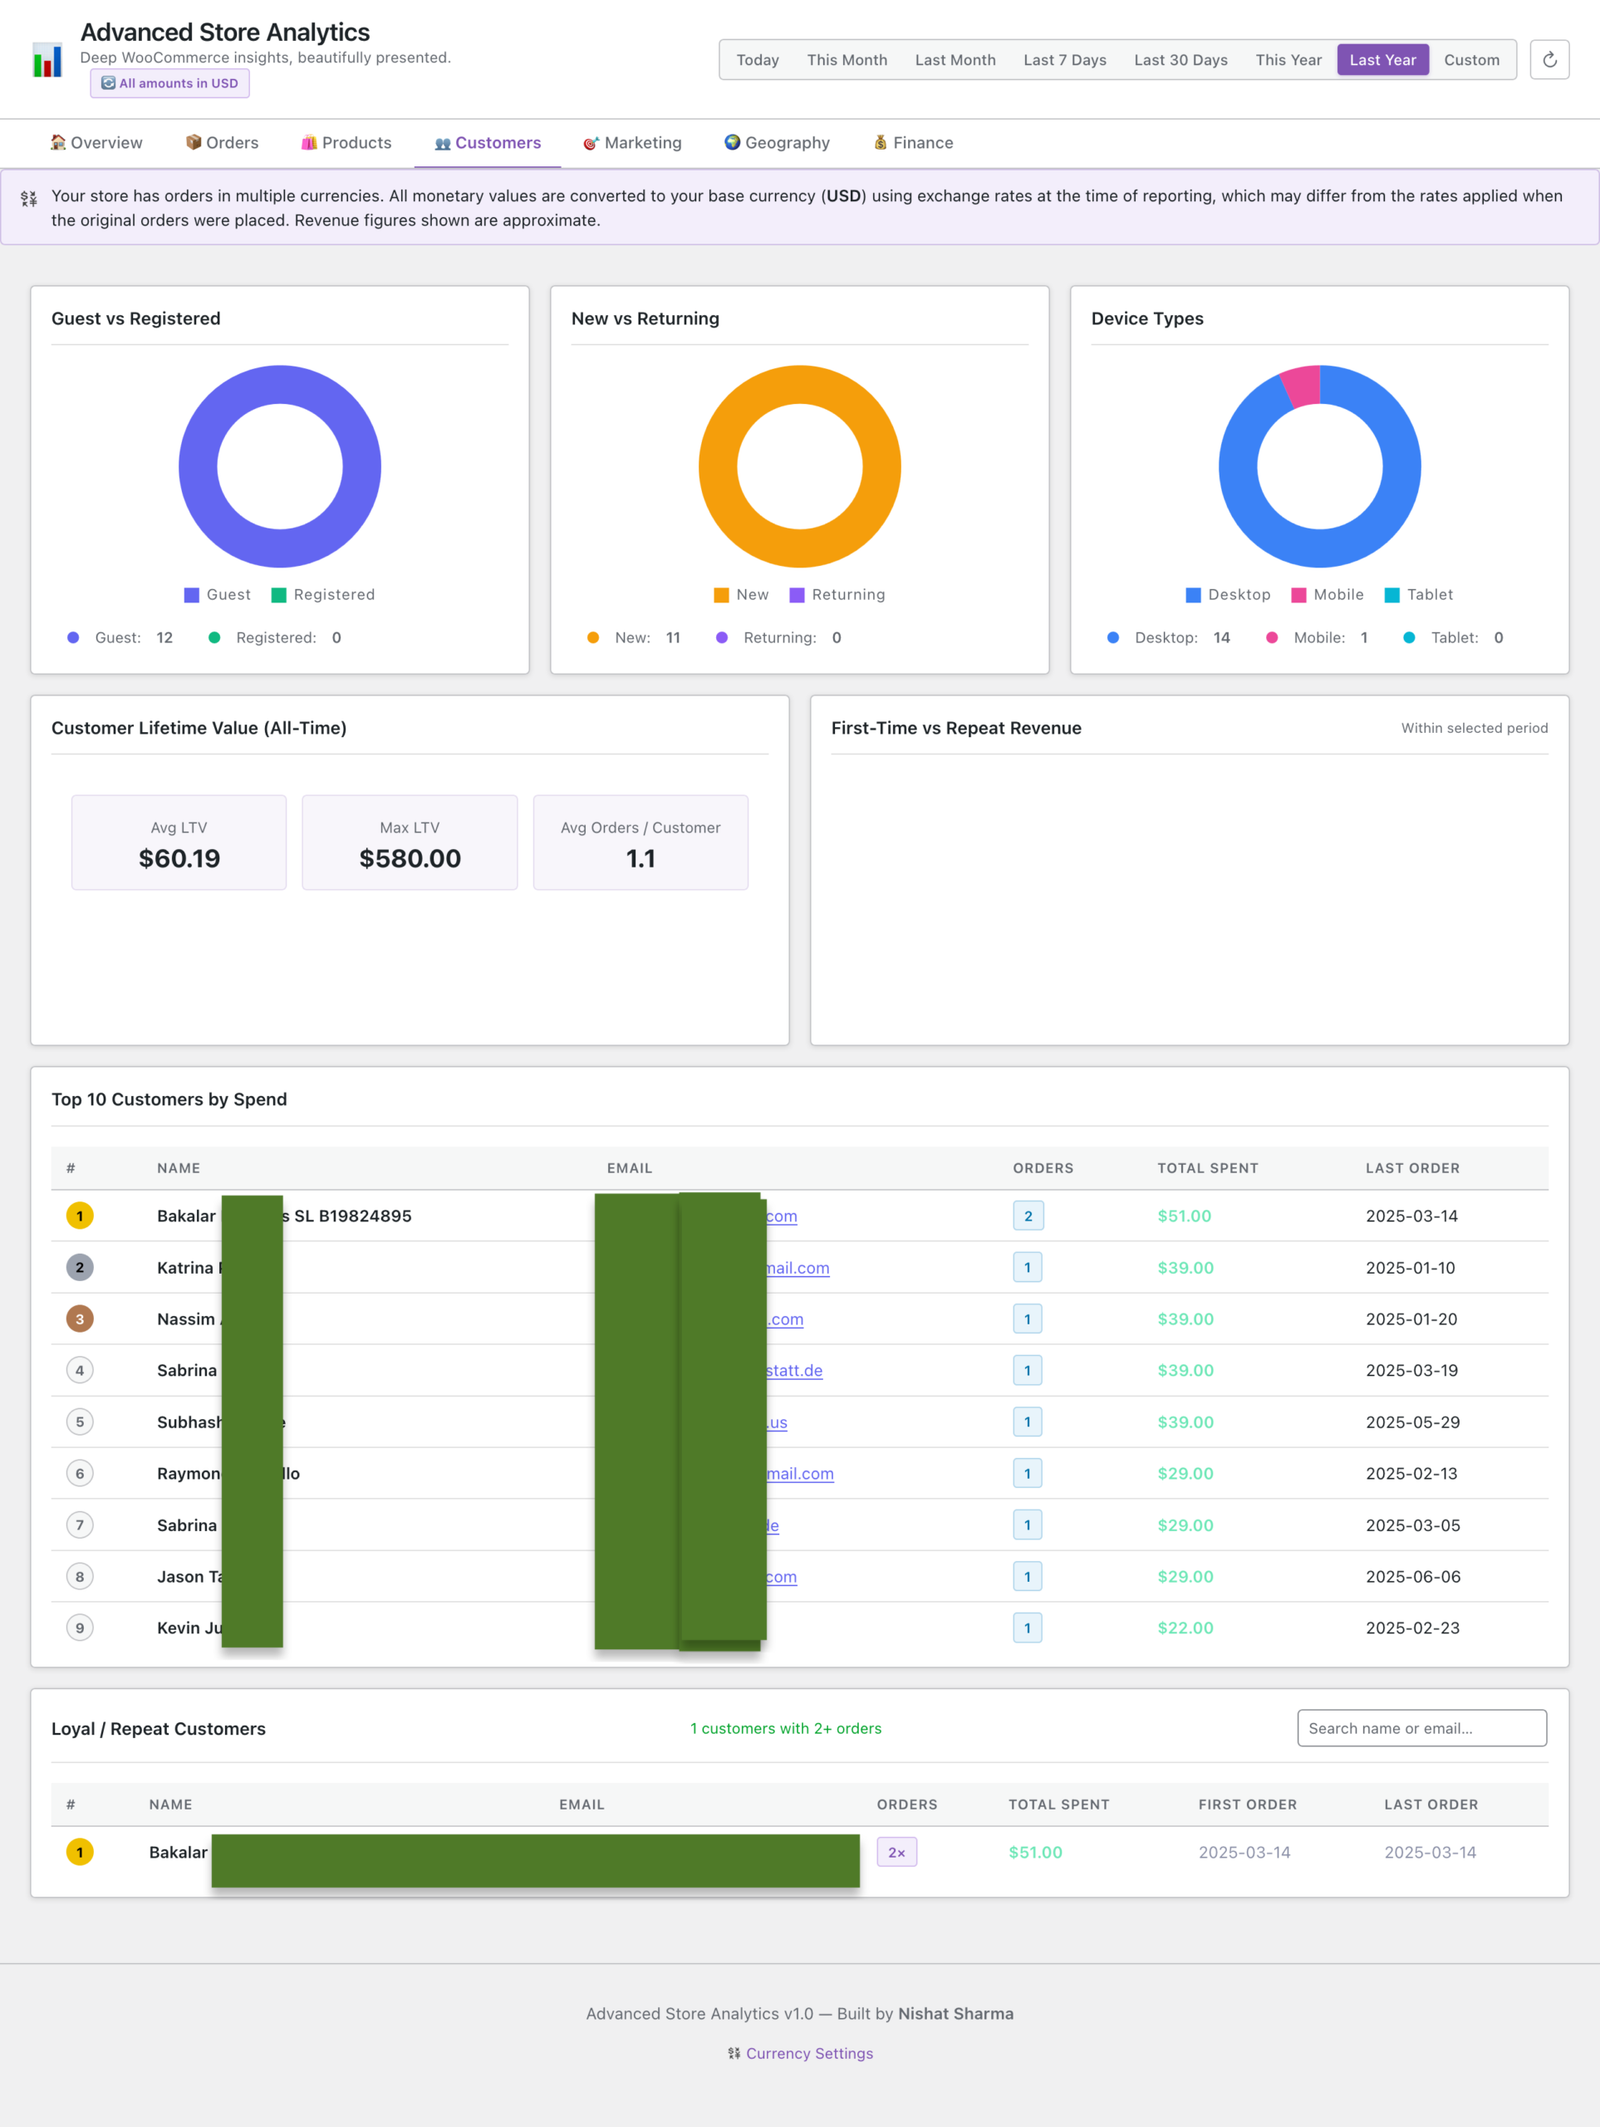Click the Avg LTV $60.19 card

179,842
